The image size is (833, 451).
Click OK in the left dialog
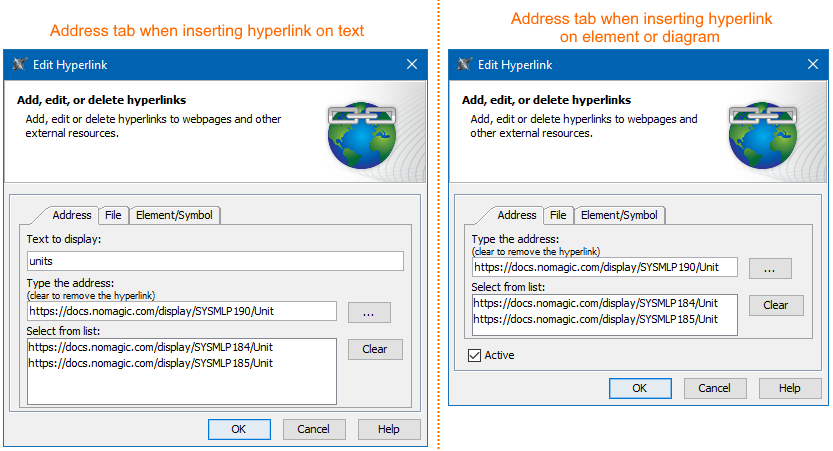[239, 429]
